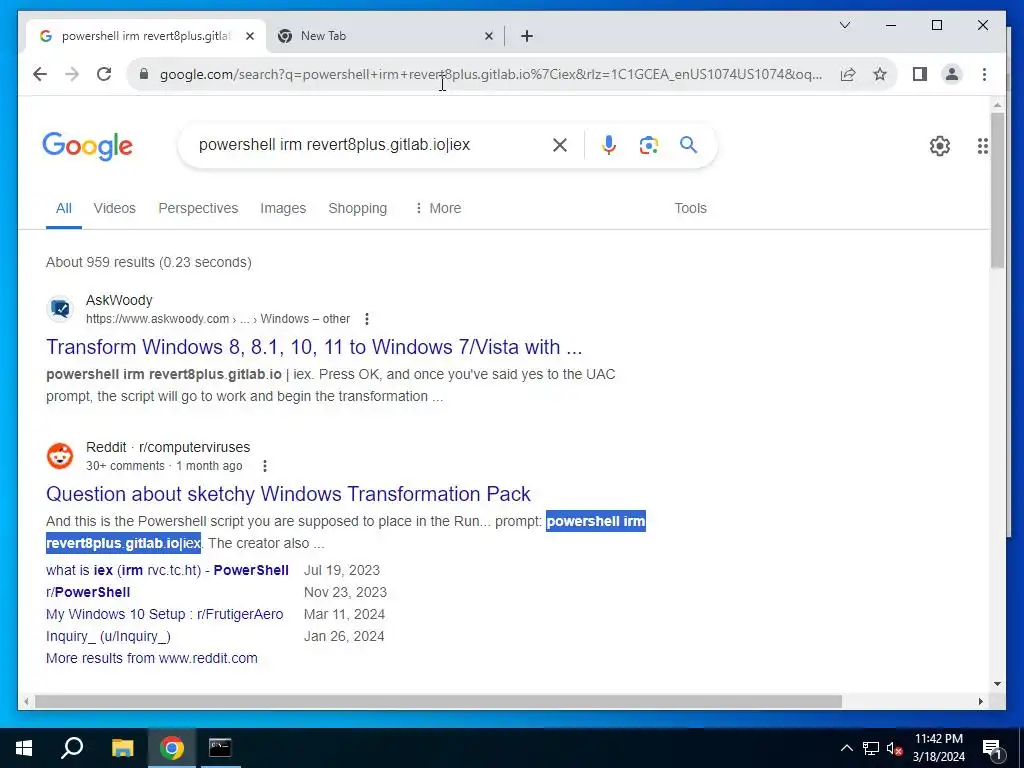Open Google quick settings gear
This screenshot has height=768, width=1024.
940,146
